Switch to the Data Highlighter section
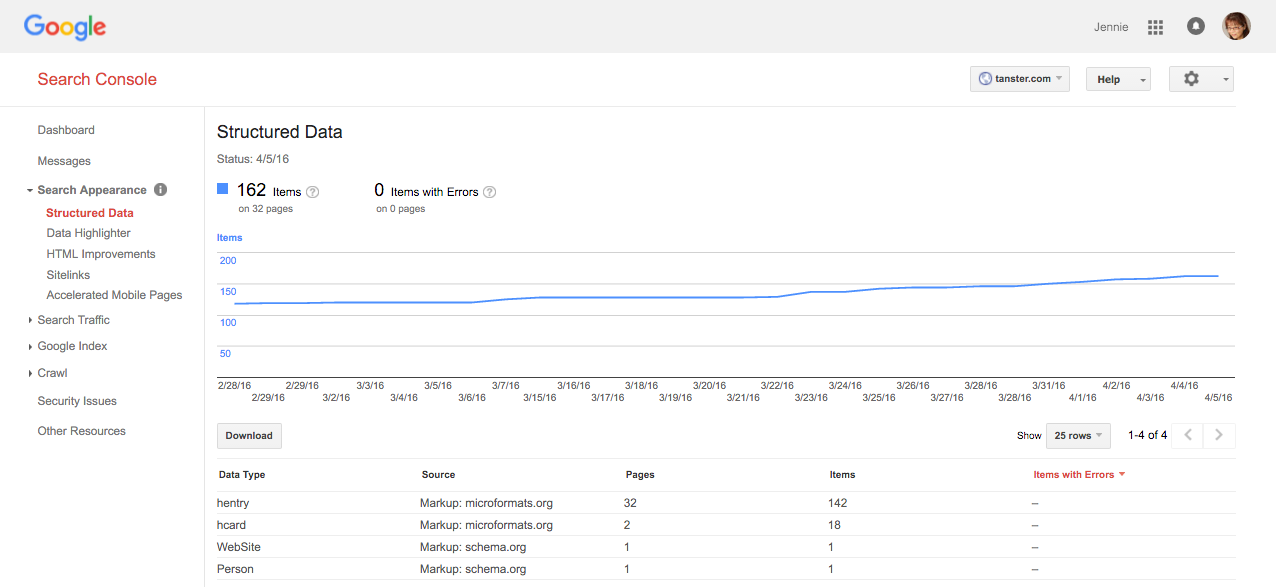 (88, 232)
